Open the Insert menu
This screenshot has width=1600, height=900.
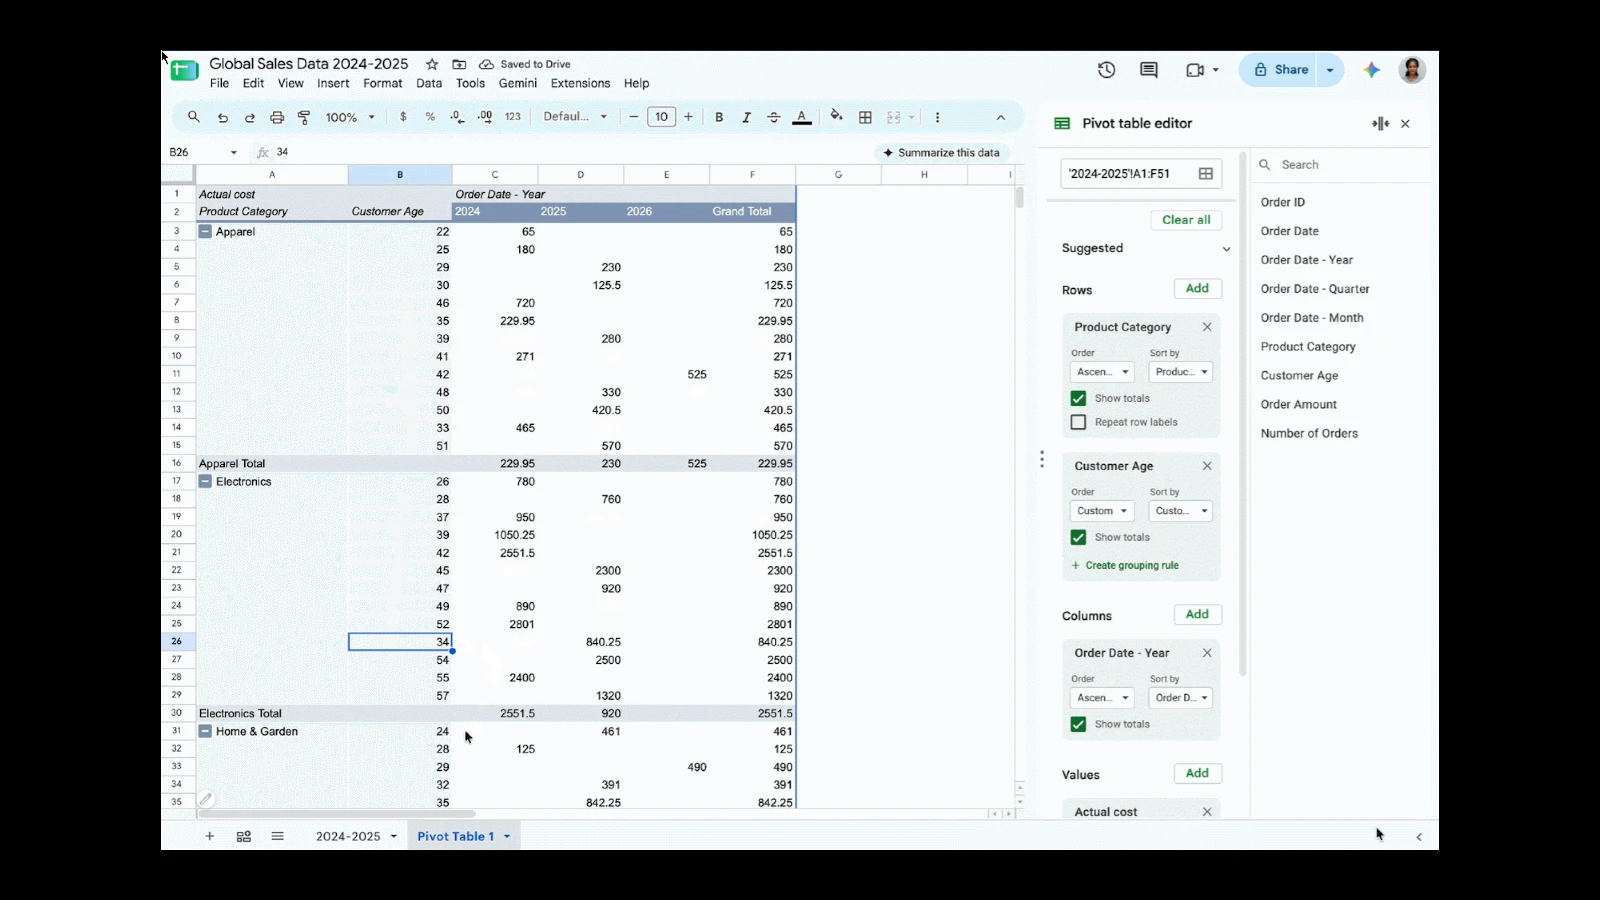(x=333, y=84)
